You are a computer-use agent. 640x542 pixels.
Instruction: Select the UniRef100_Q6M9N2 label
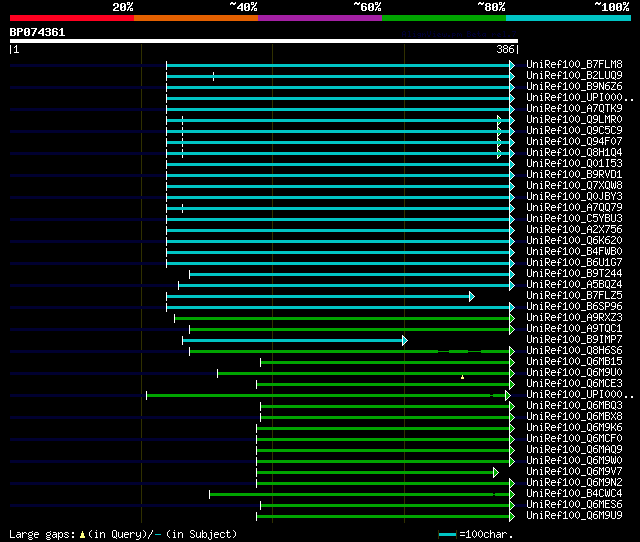point(574,483)
